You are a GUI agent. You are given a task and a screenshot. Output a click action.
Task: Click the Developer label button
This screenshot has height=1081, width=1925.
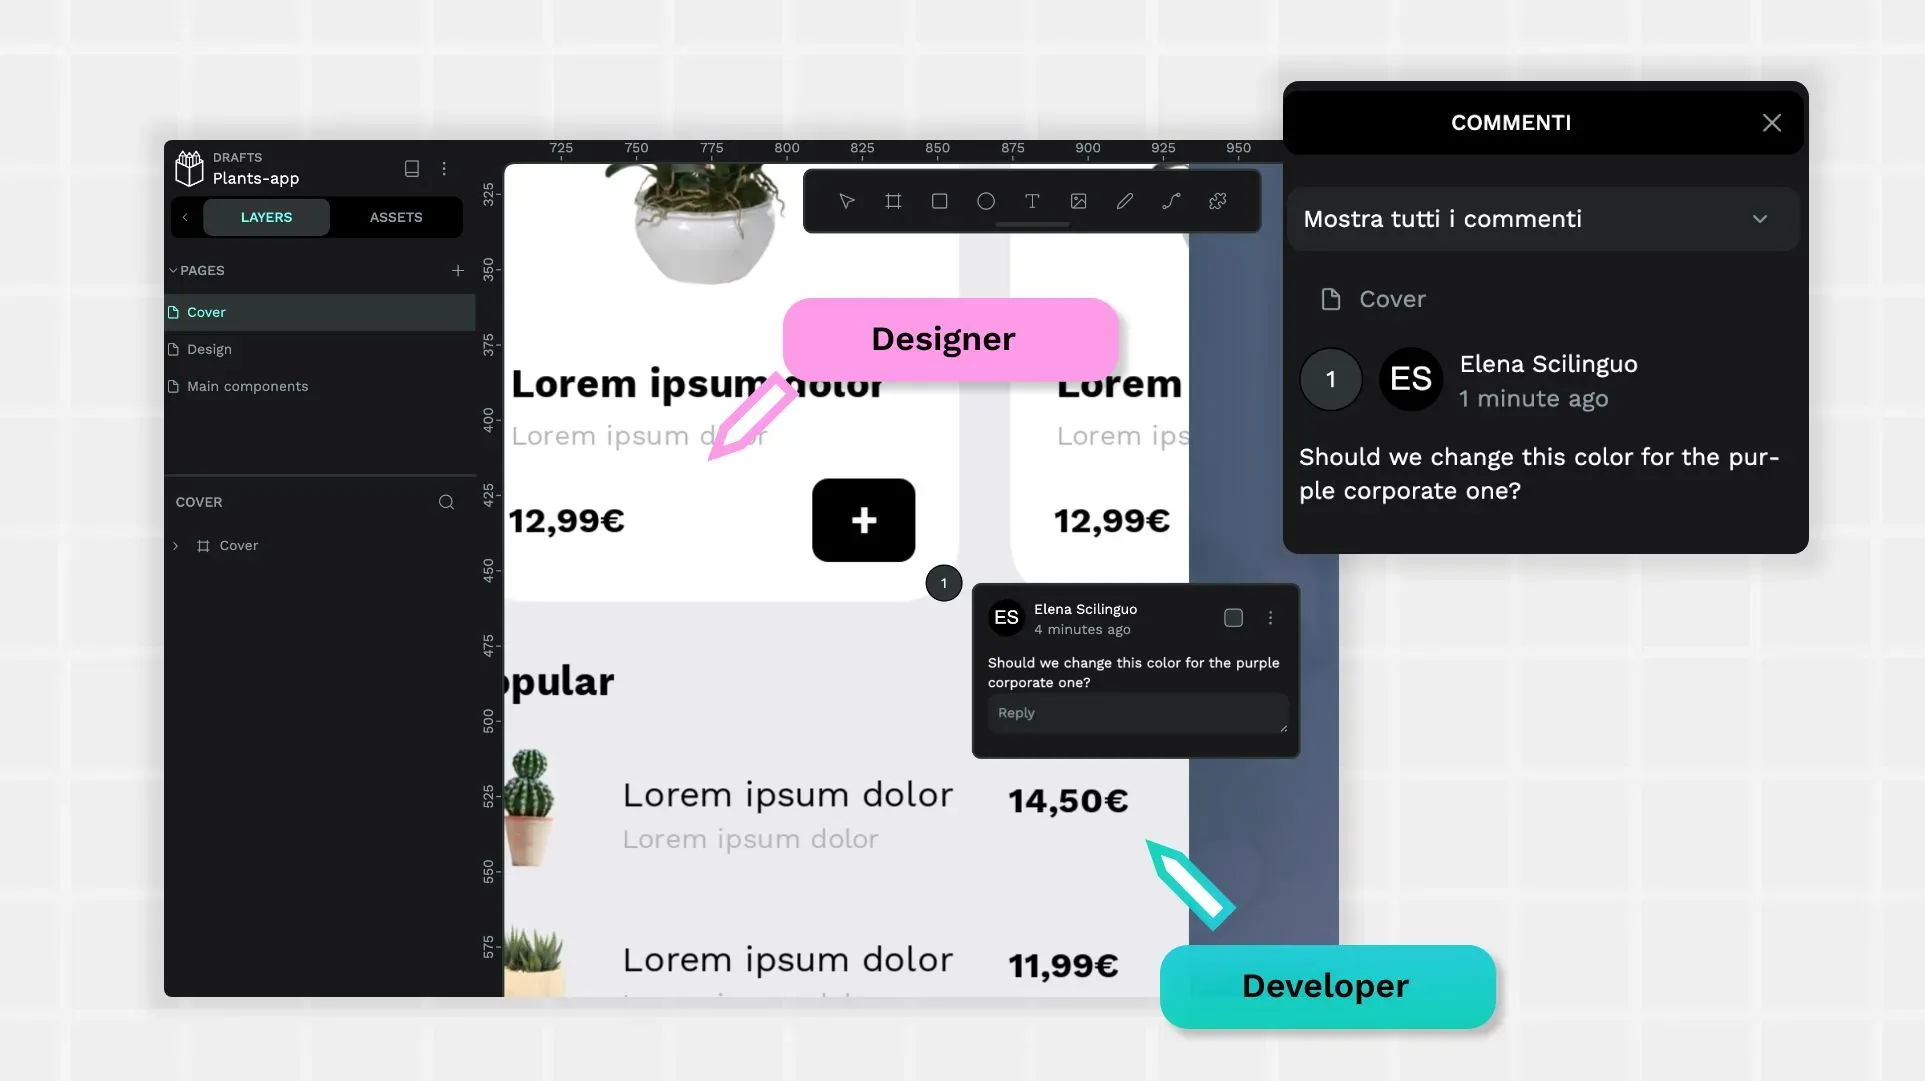1325,985
